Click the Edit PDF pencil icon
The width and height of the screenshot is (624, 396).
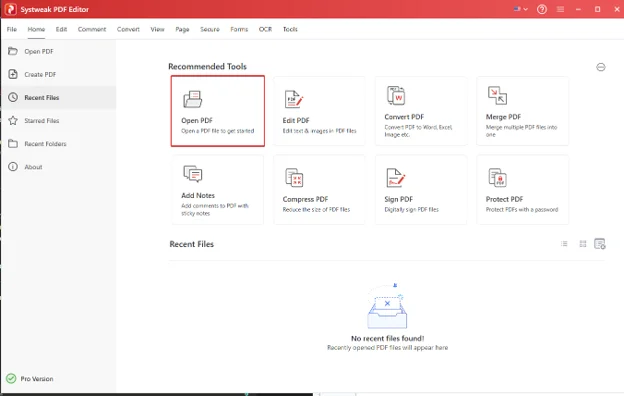(294, 99)
